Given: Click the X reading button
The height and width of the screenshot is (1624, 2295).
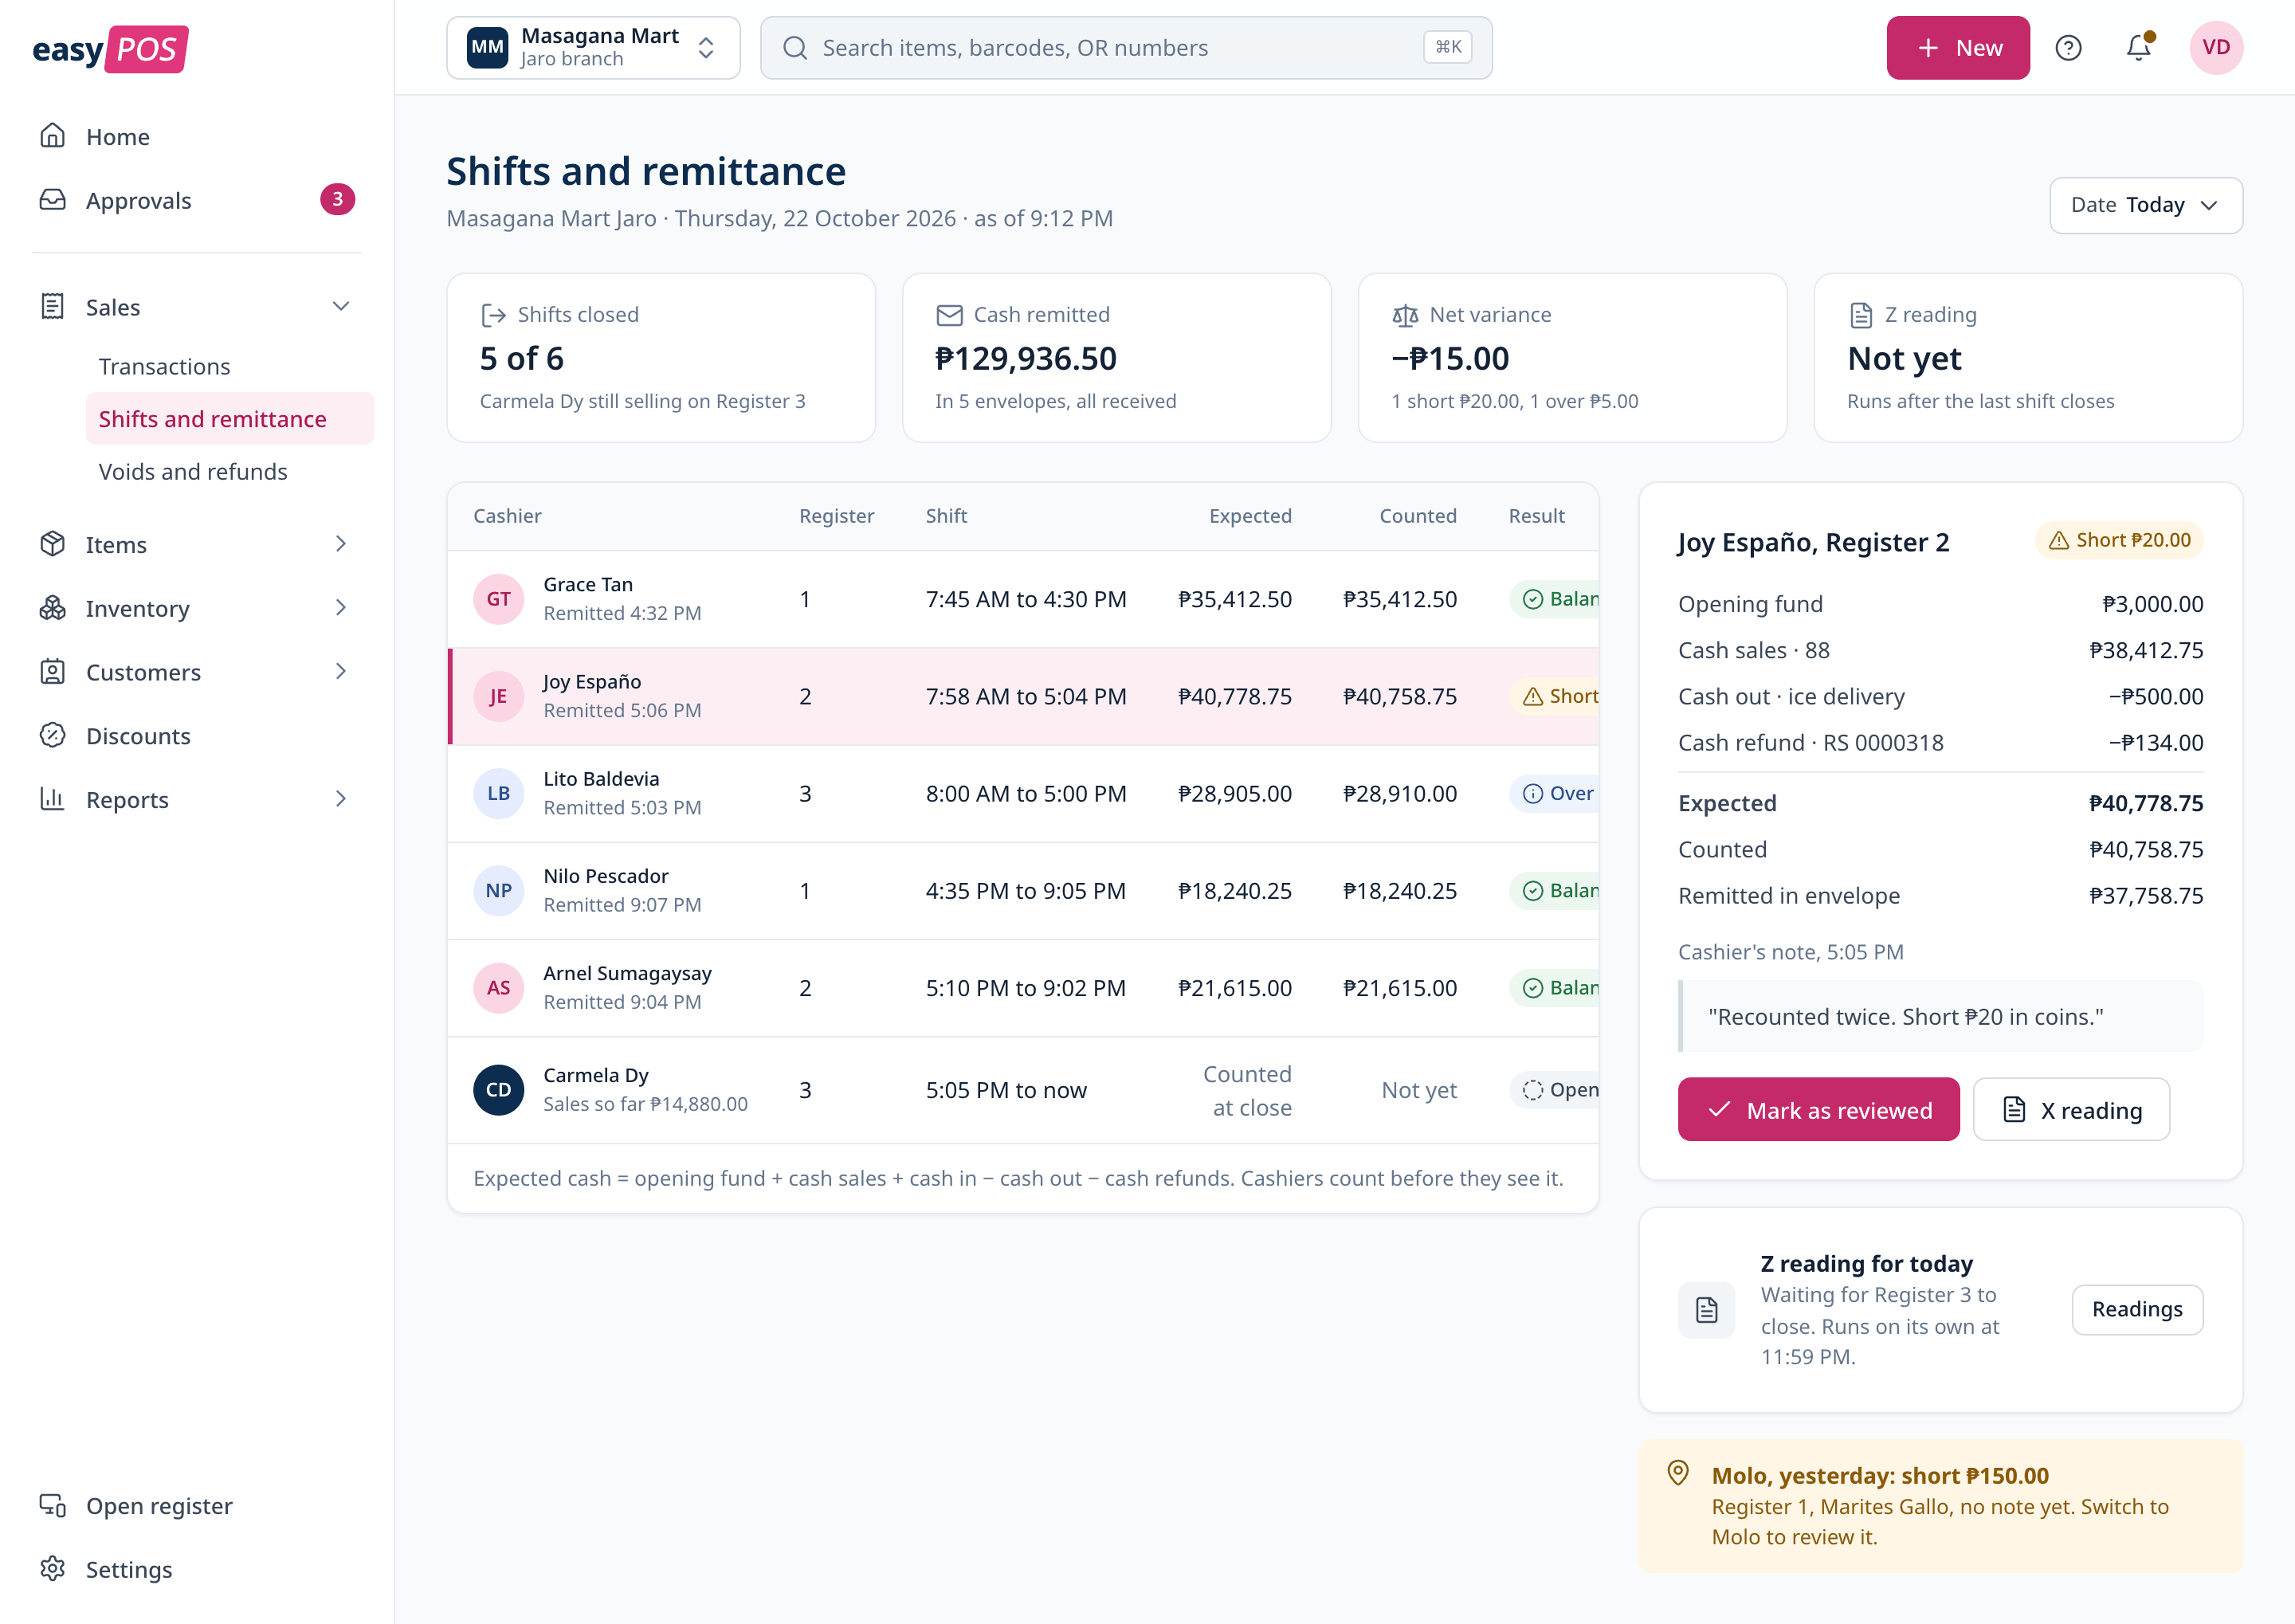Looking at the screenshot, I should [x=2071, y=1110].
